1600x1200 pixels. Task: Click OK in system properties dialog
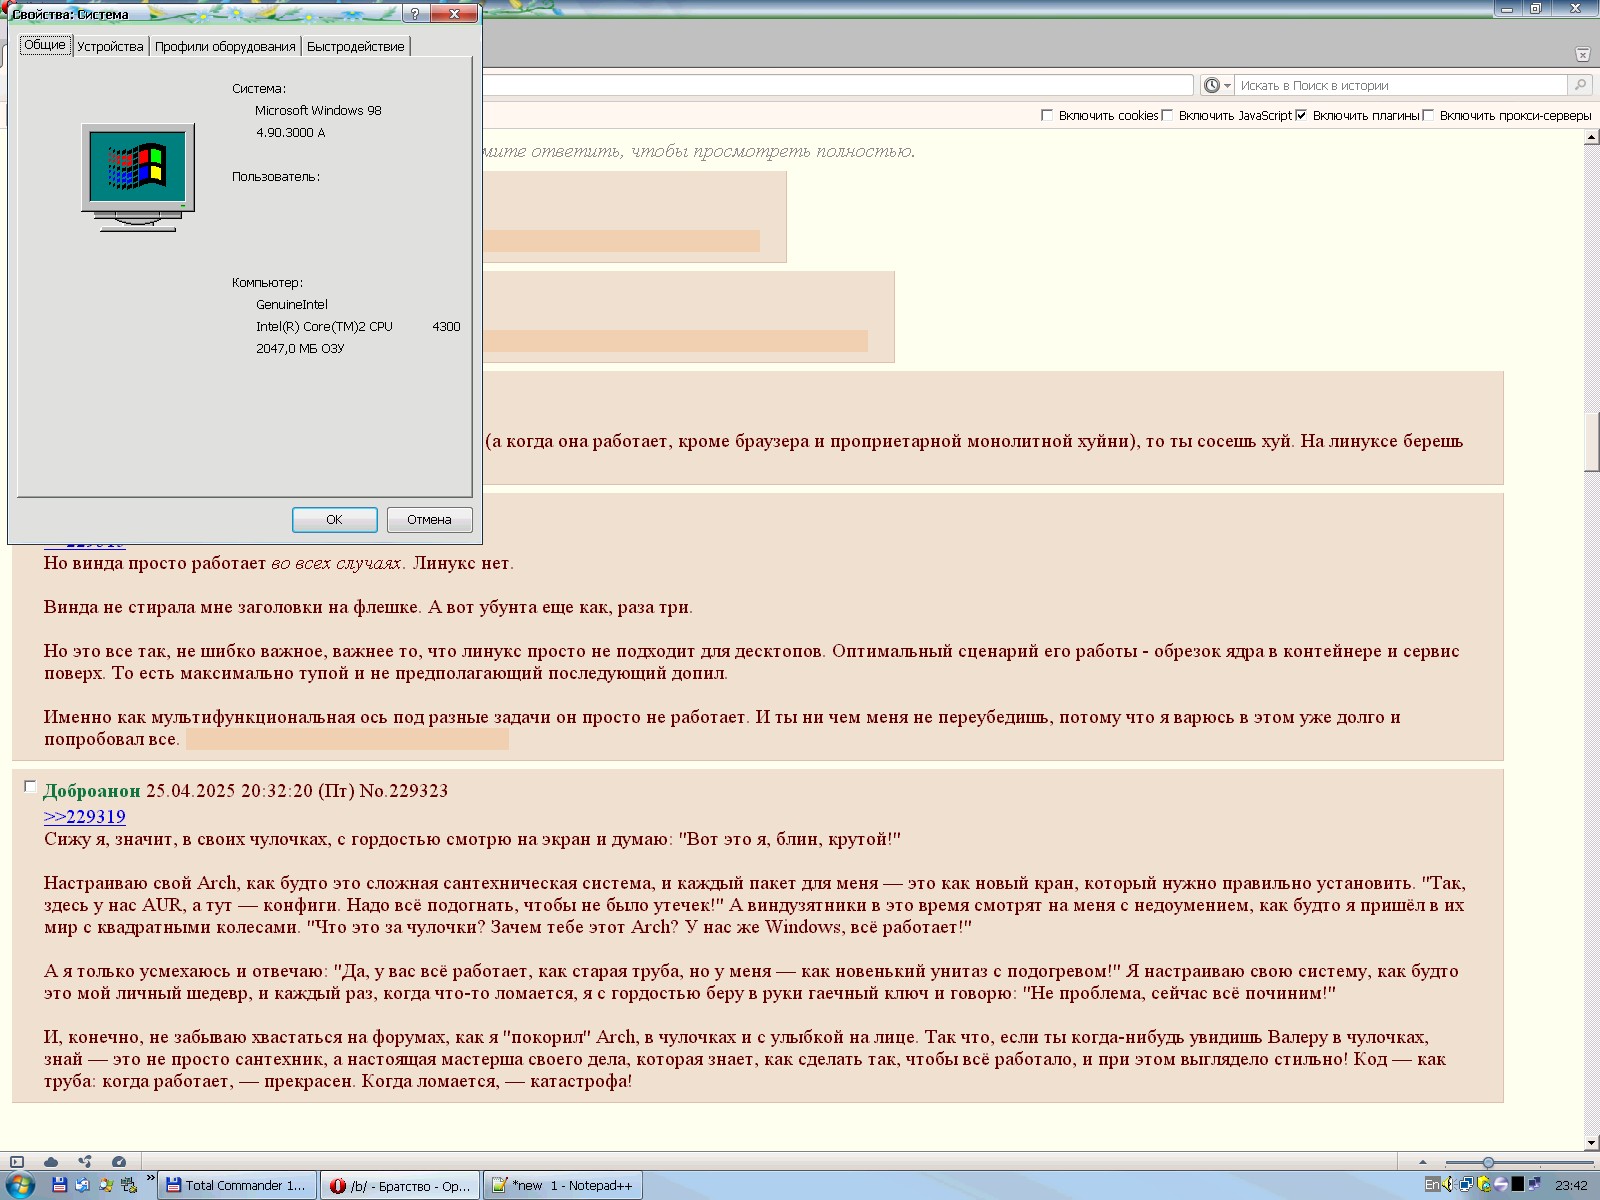coord(334,520)
